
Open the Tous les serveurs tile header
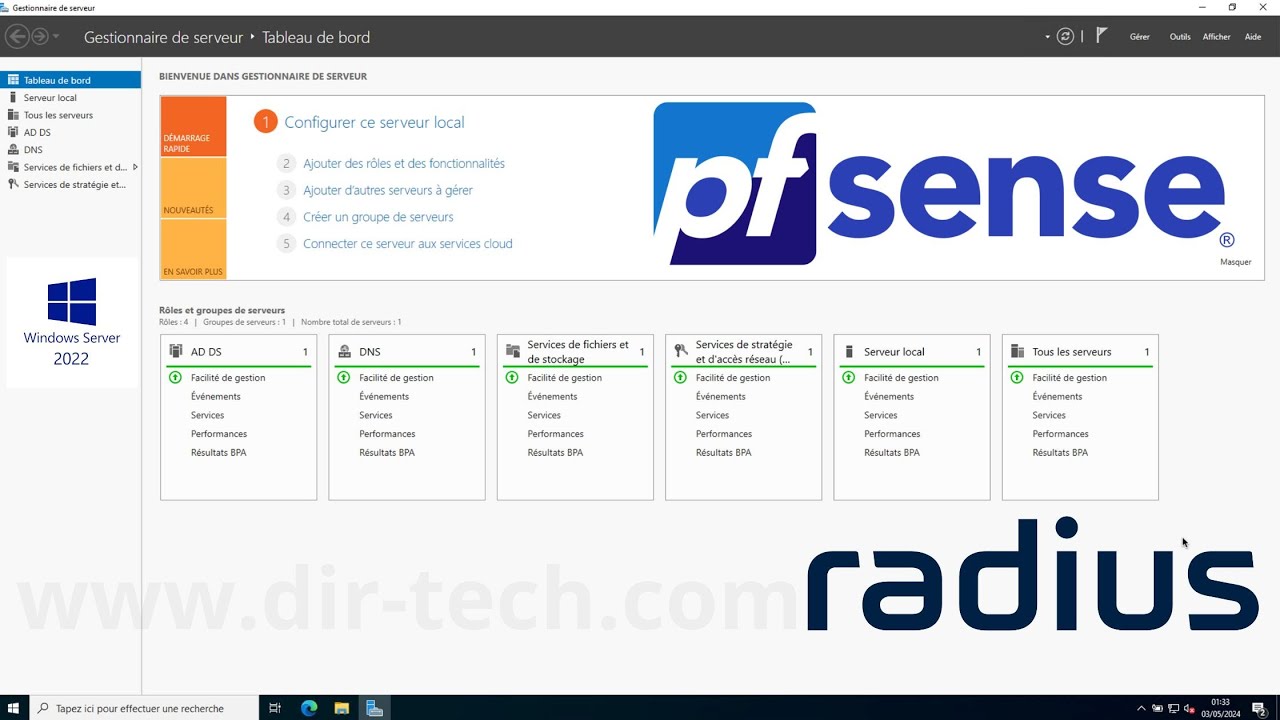point(1080,352)
